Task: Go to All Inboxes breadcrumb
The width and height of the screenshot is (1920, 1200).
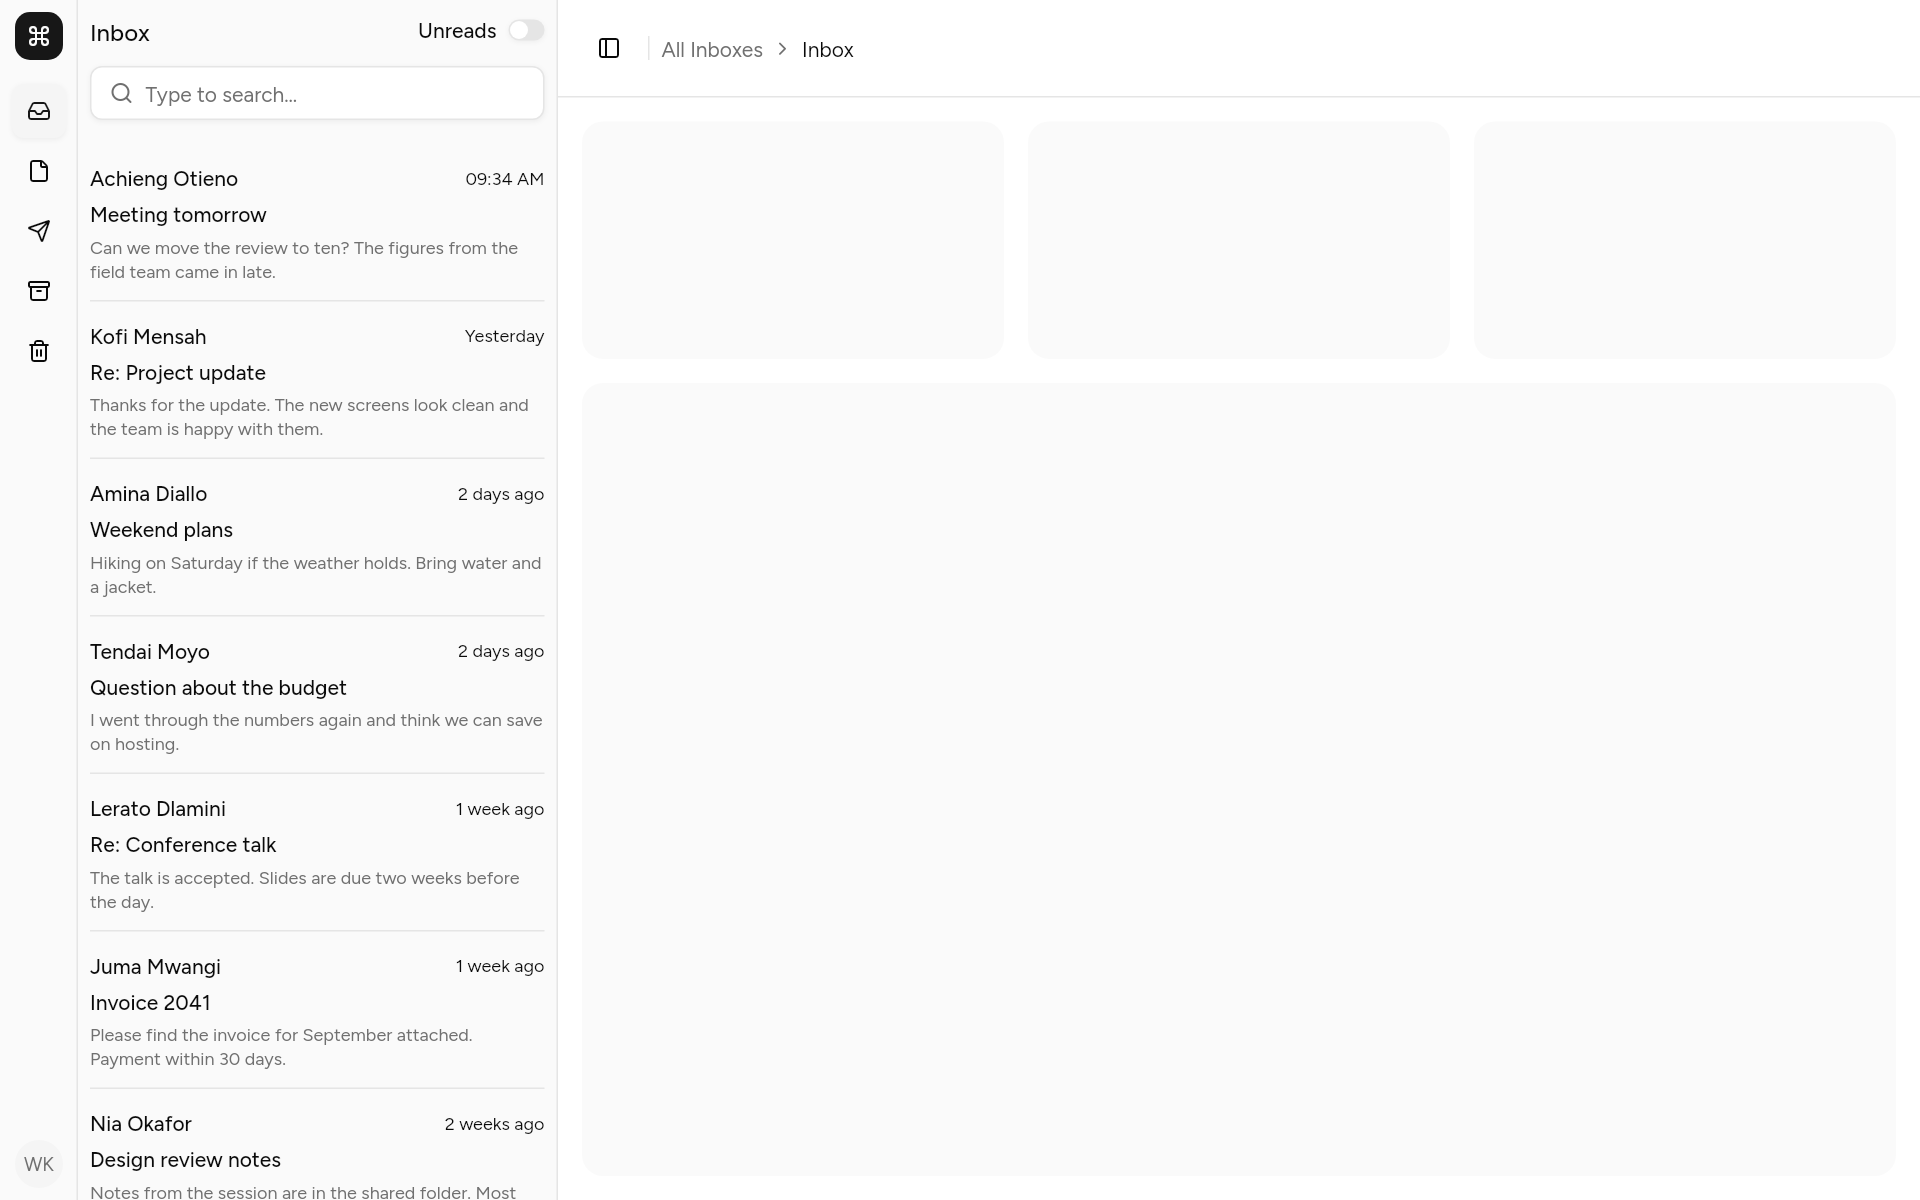Action: point(712,49)
